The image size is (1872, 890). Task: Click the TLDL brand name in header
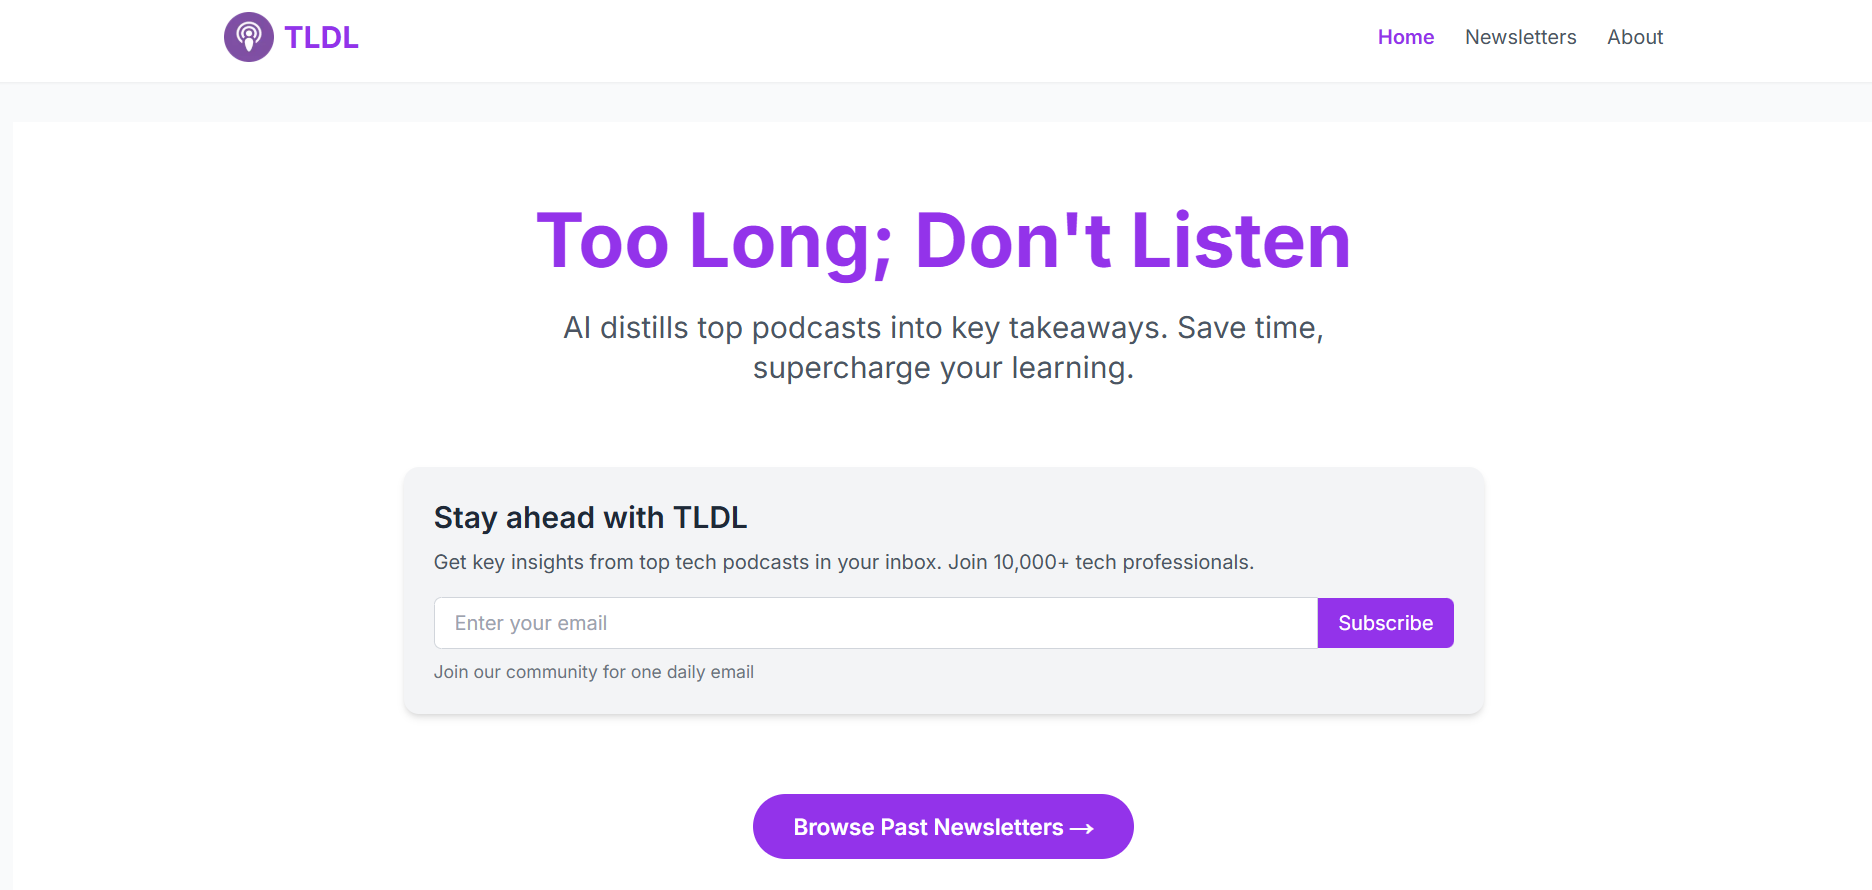click(321, 38)
